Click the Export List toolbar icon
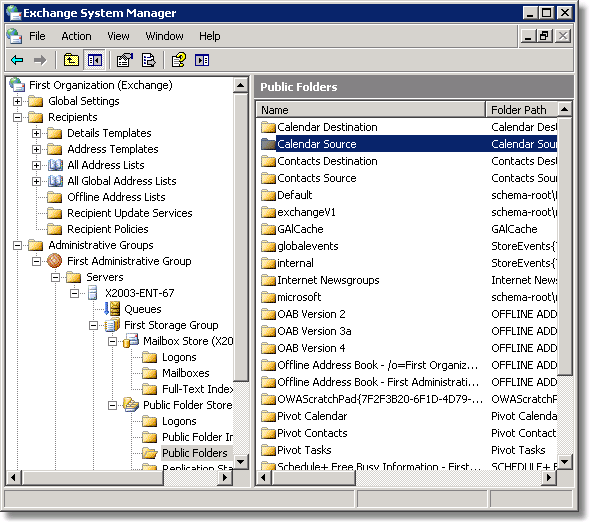The image size is (591, 524). tap(149, 60)
